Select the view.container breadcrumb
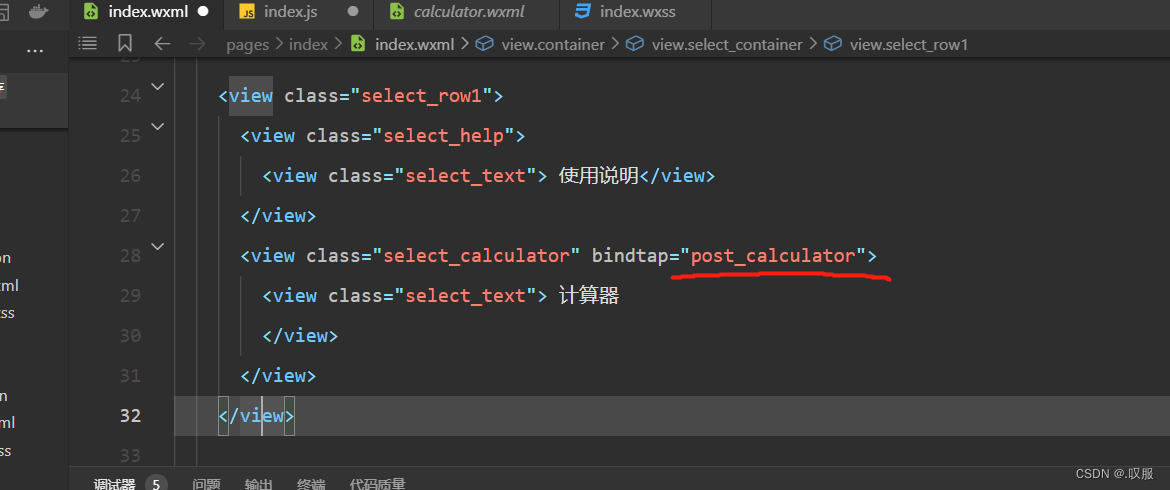Image resolution: width=1170 pixels, height=490 pixels. click(553, 45)
